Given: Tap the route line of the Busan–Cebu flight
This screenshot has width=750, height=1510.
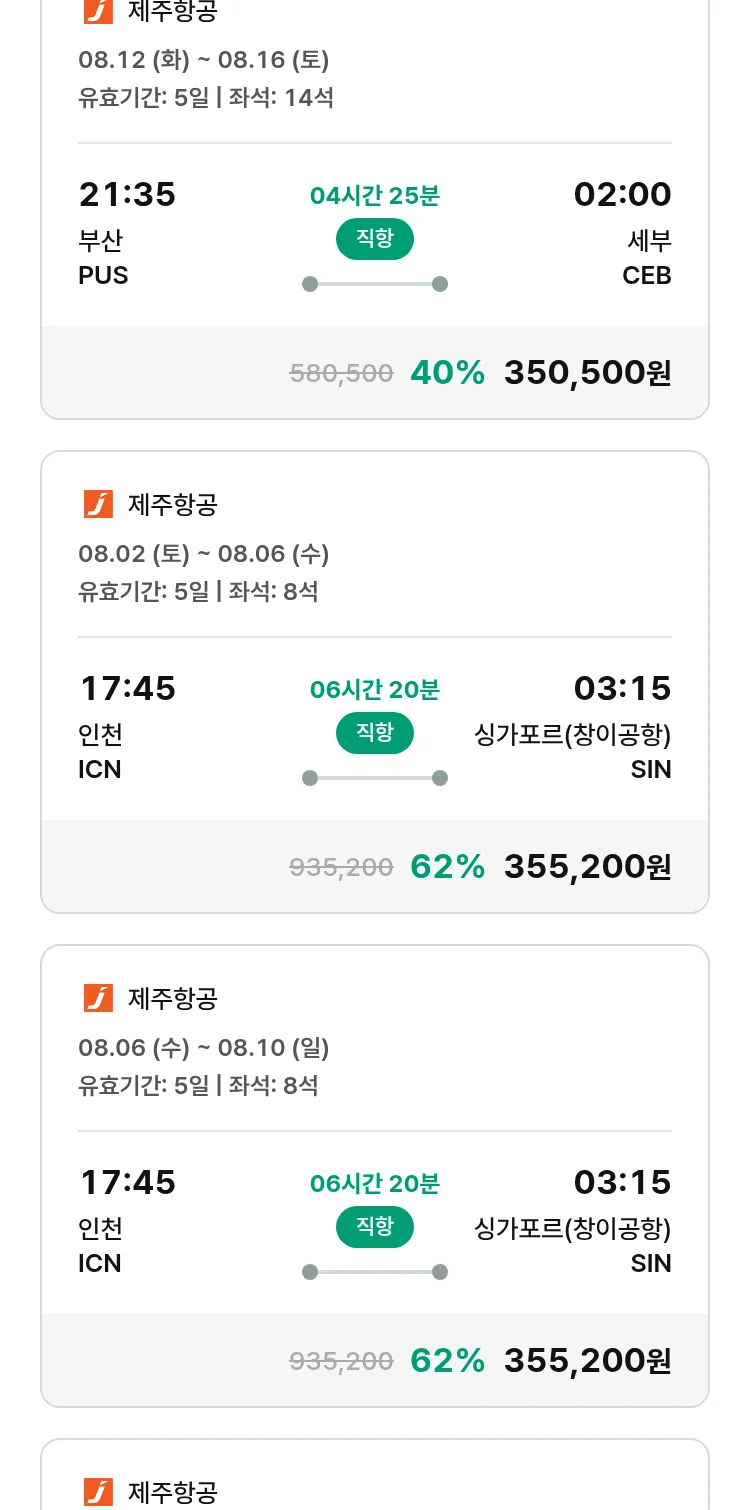Looking at the screenshot, I should (x=374, y=284).
